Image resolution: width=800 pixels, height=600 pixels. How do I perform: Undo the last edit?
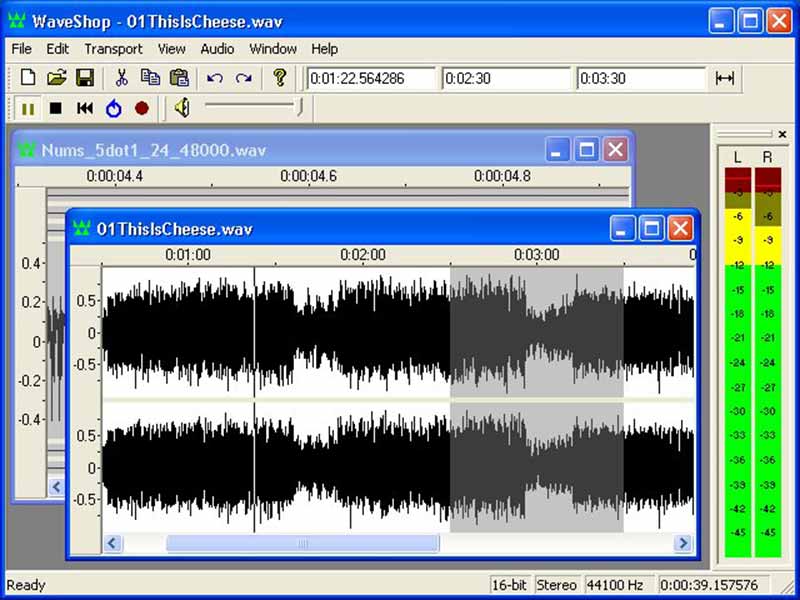point(215,78)
